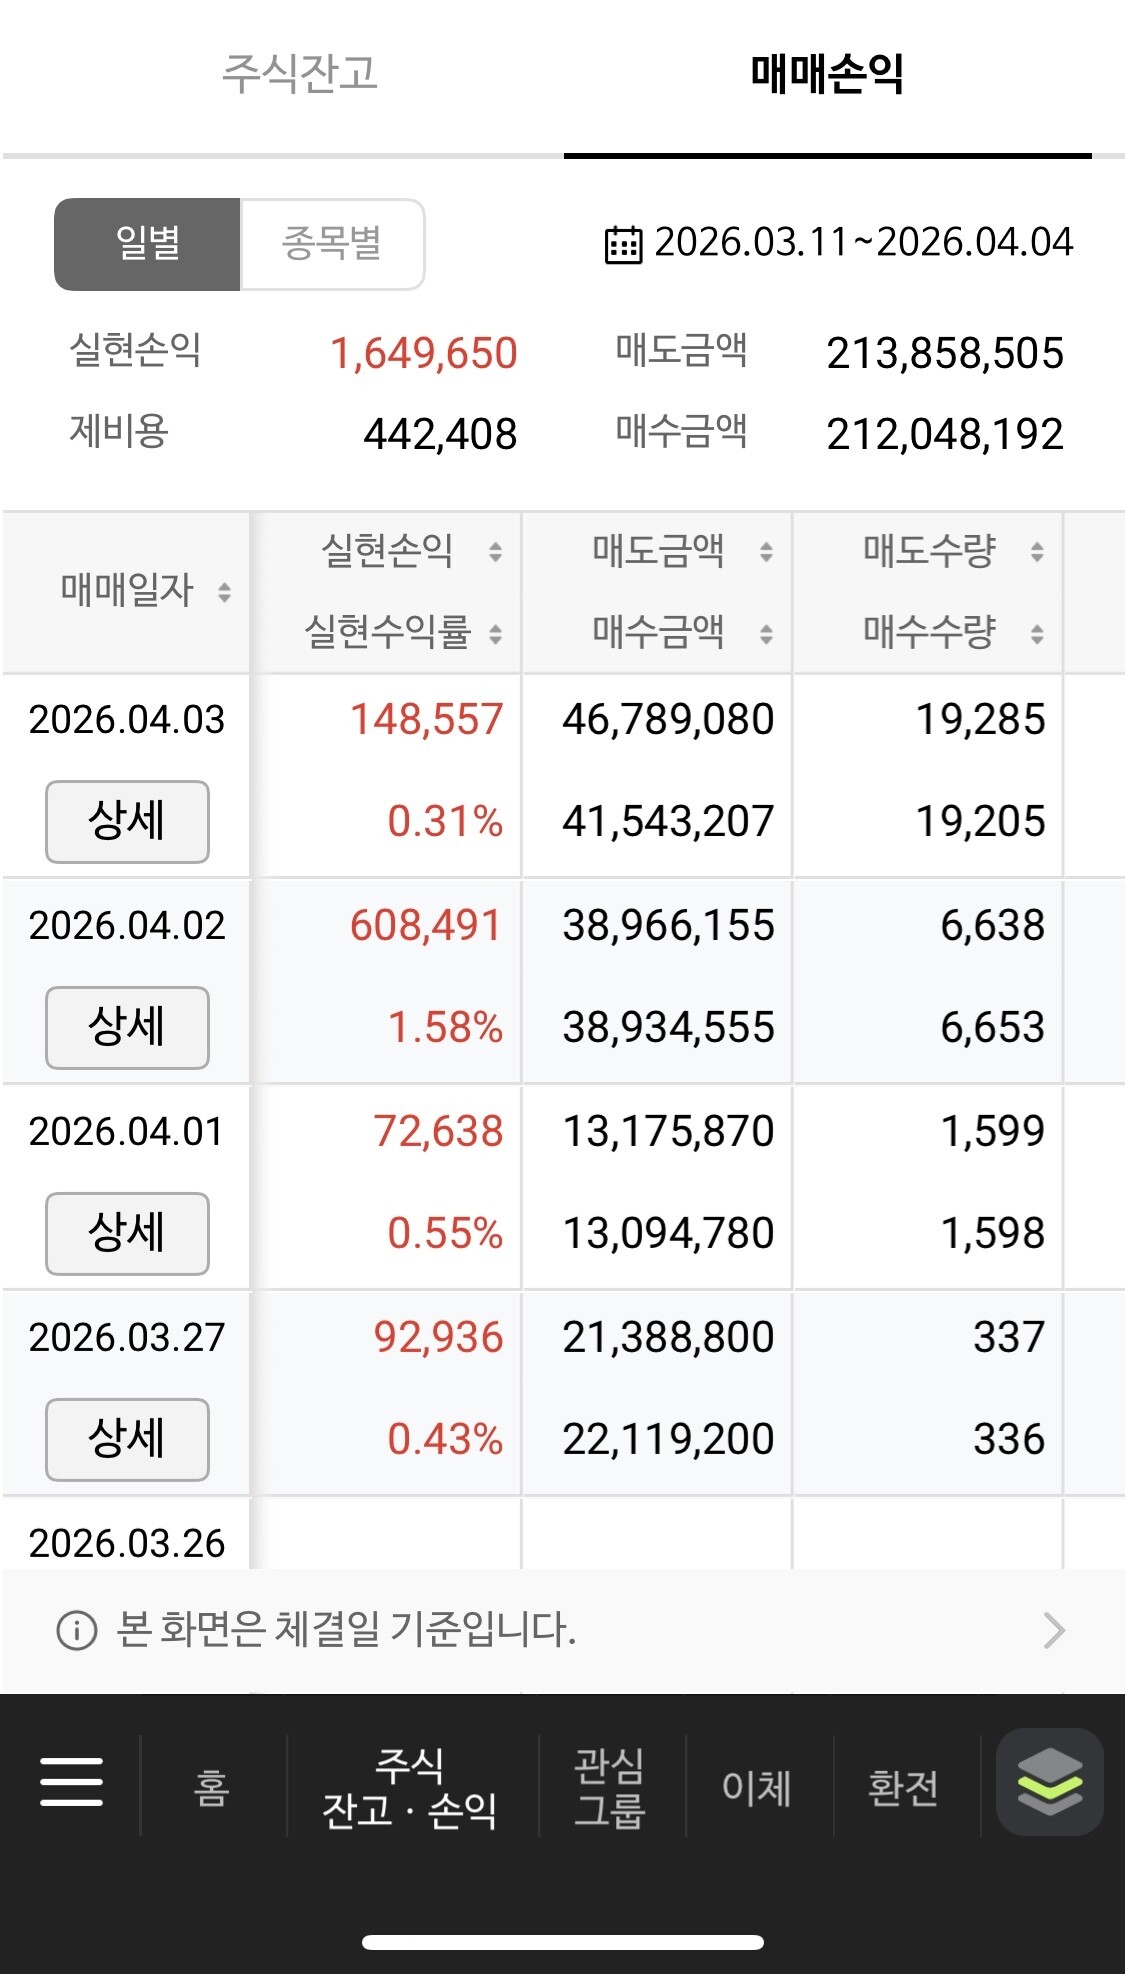Sort by 매매일자 arrows
This screenshot has height=1974, width=1125.
[224, 592]
